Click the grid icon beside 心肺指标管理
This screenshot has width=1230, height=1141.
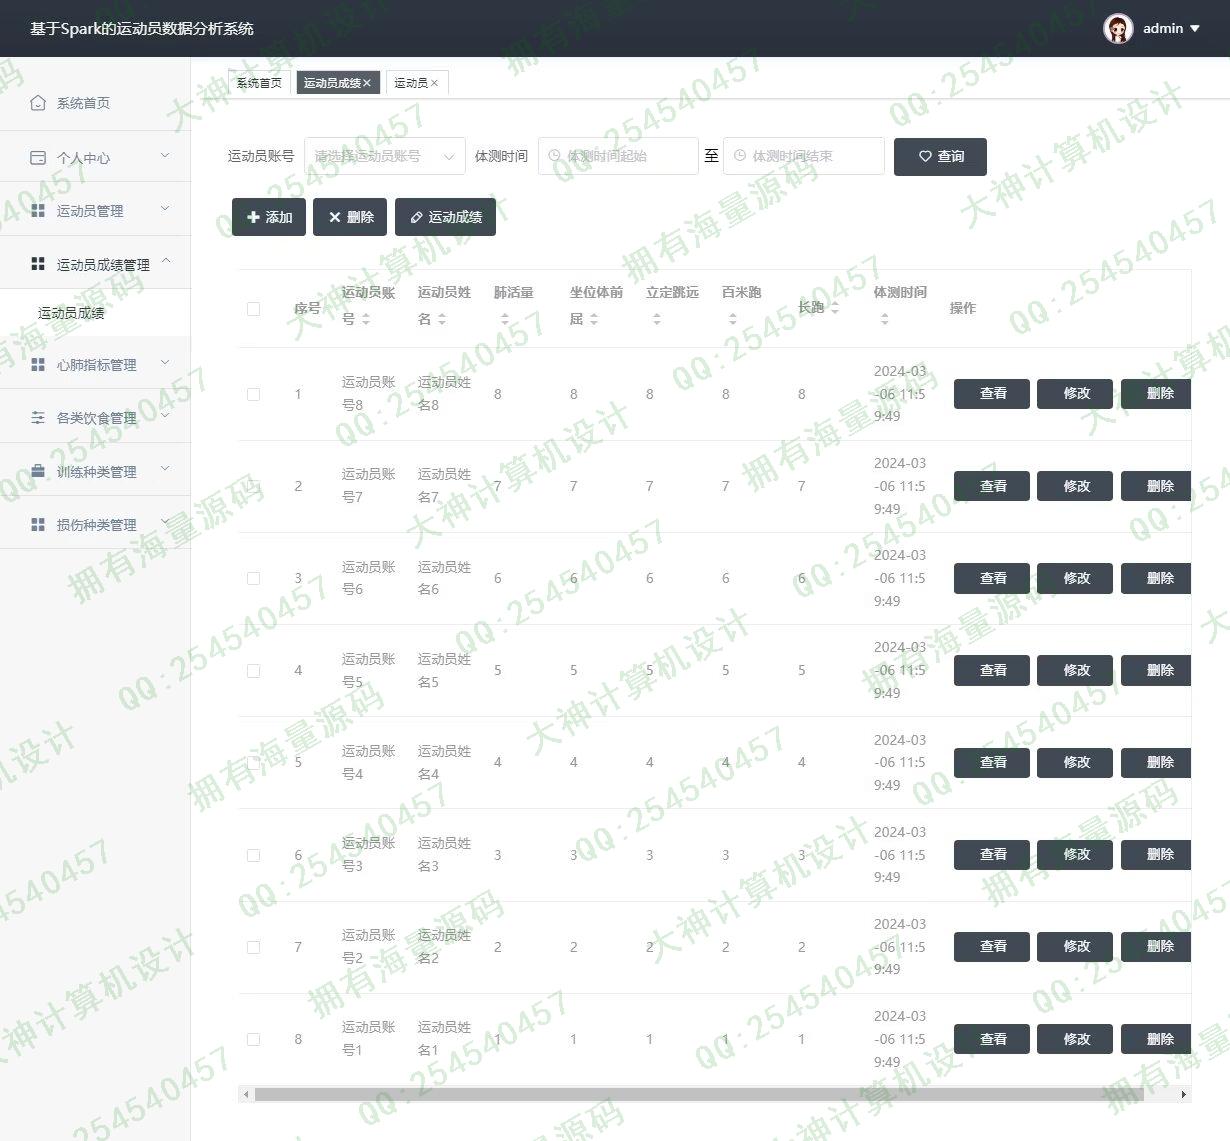click(38, 364)
